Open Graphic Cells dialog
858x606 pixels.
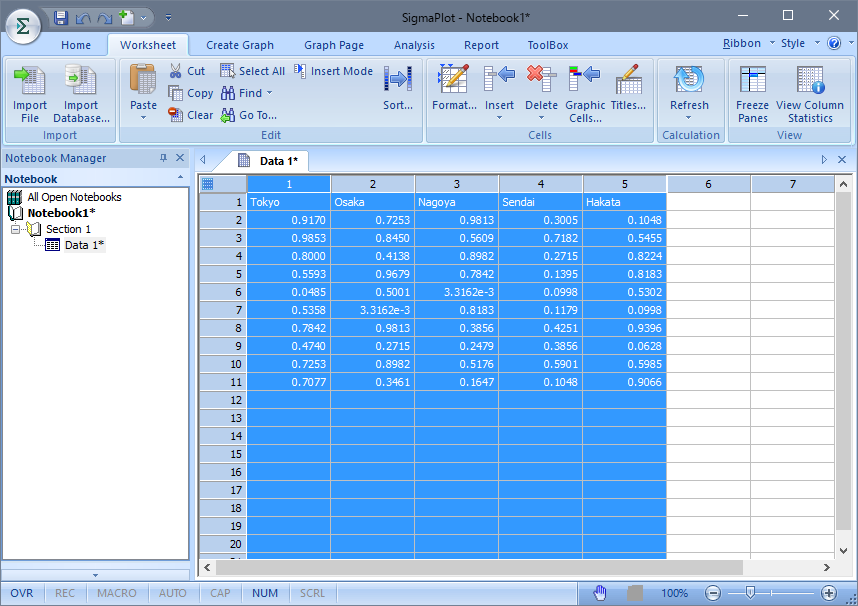(x=585, y=94)
